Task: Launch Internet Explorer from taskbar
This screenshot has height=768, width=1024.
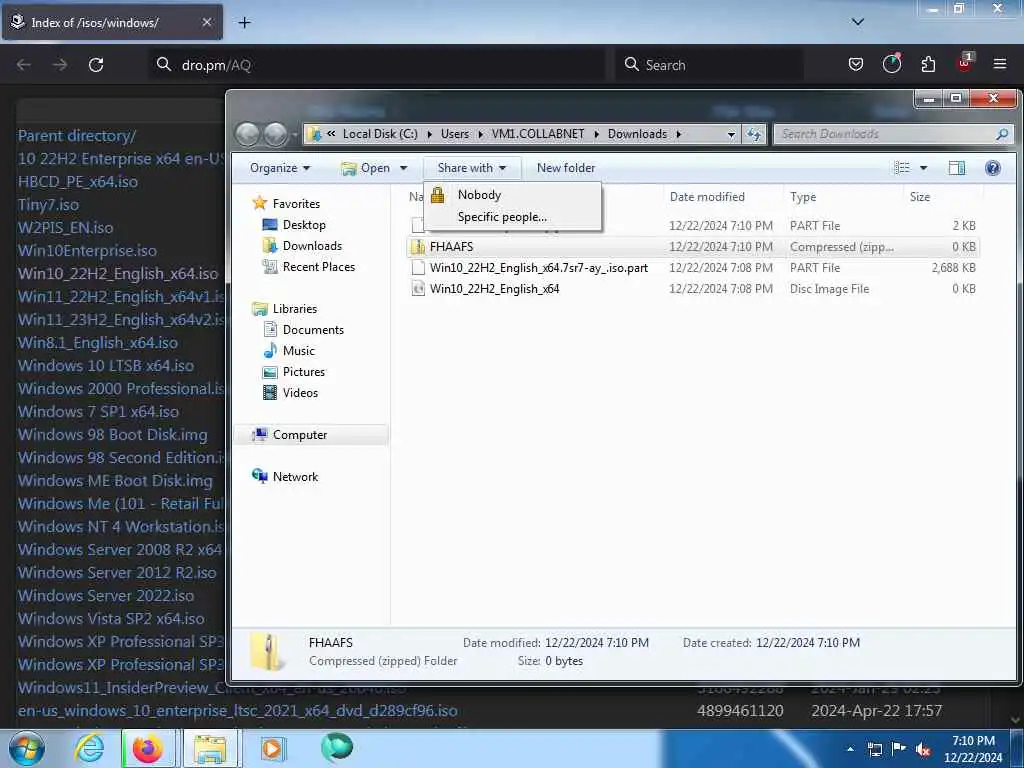Action: [x=89, y=748]
